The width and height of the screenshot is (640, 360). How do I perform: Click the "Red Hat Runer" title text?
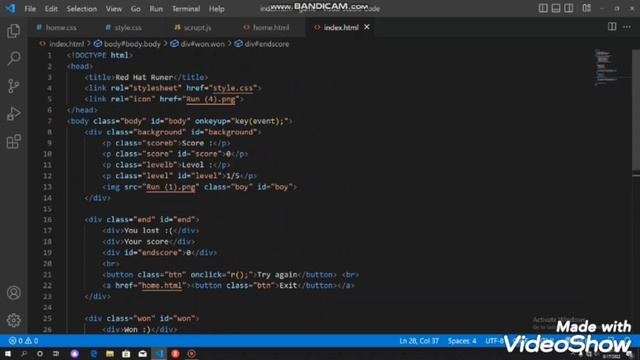coord(144,77)
